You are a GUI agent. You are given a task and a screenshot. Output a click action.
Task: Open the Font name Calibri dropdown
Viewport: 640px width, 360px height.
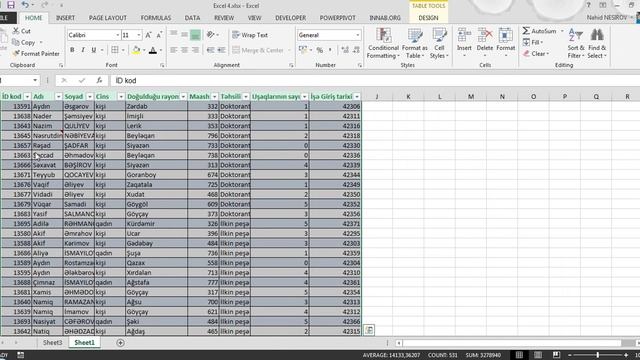[118, 35]
